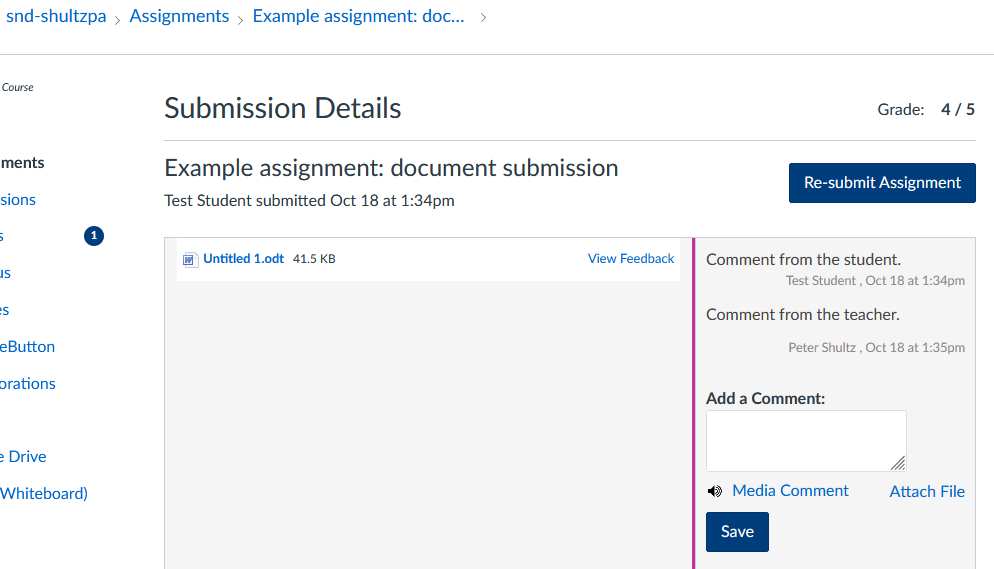Click 'Test Student submitted Oct 18 at 1:34pm'
This screenshot has height=569, width=994.
pos(309,201)
